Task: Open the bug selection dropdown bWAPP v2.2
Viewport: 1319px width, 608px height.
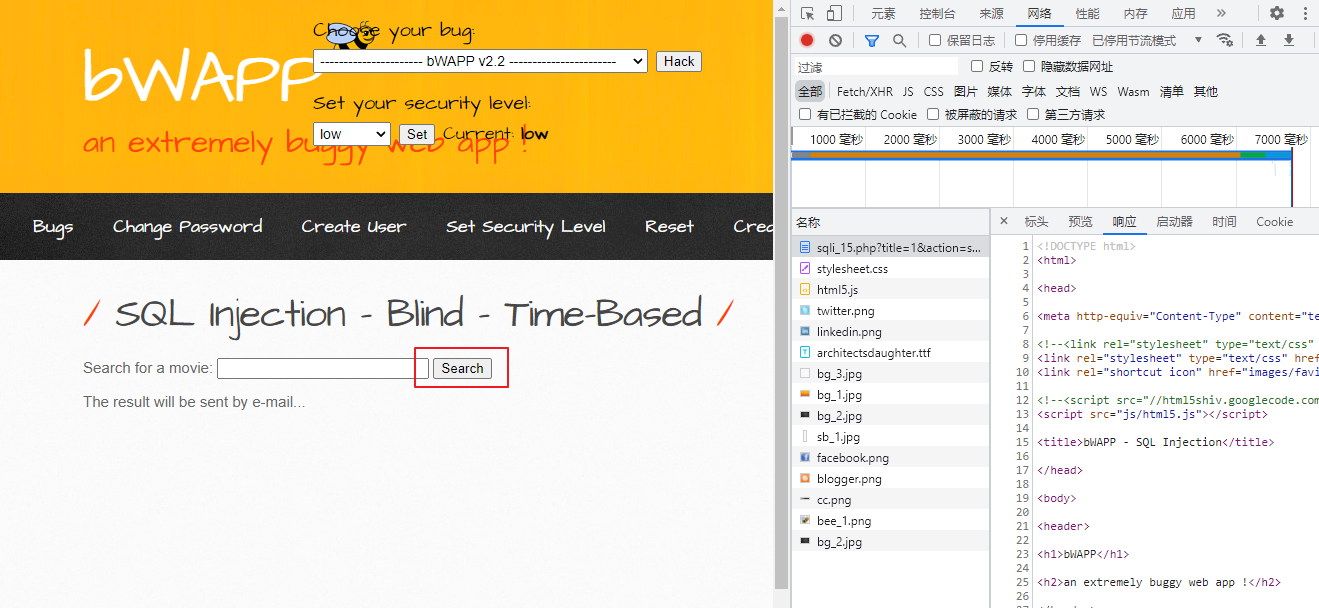Action: pyautogui.click(x=480, y=61)
